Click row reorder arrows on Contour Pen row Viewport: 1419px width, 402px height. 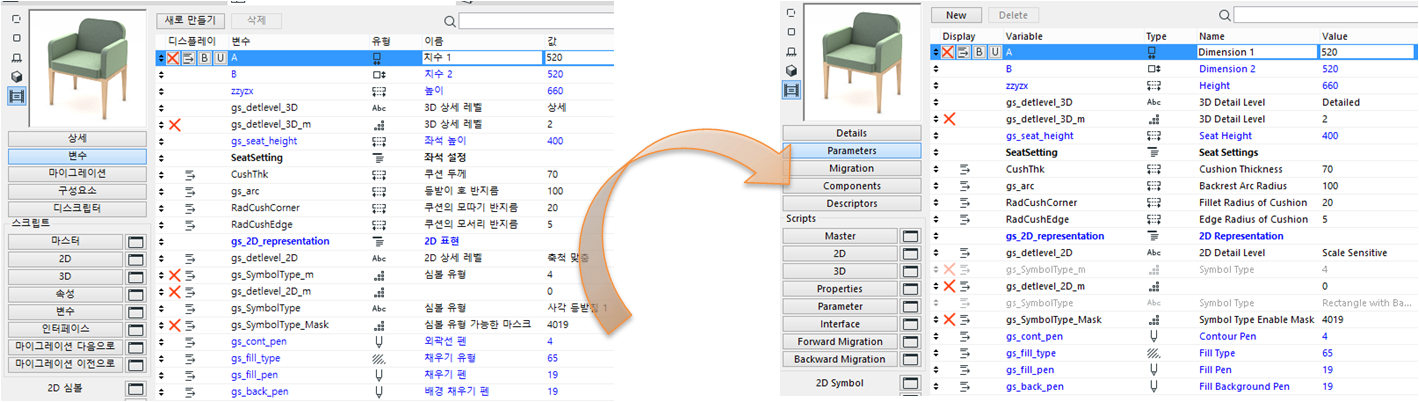point(935,336)
